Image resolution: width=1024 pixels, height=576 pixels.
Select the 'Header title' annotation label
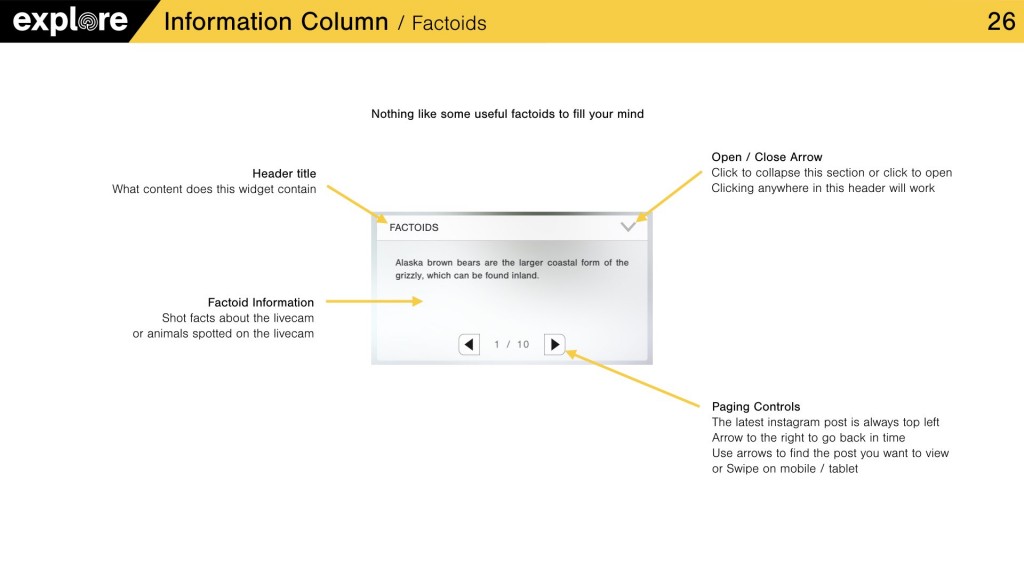[284, 174]
